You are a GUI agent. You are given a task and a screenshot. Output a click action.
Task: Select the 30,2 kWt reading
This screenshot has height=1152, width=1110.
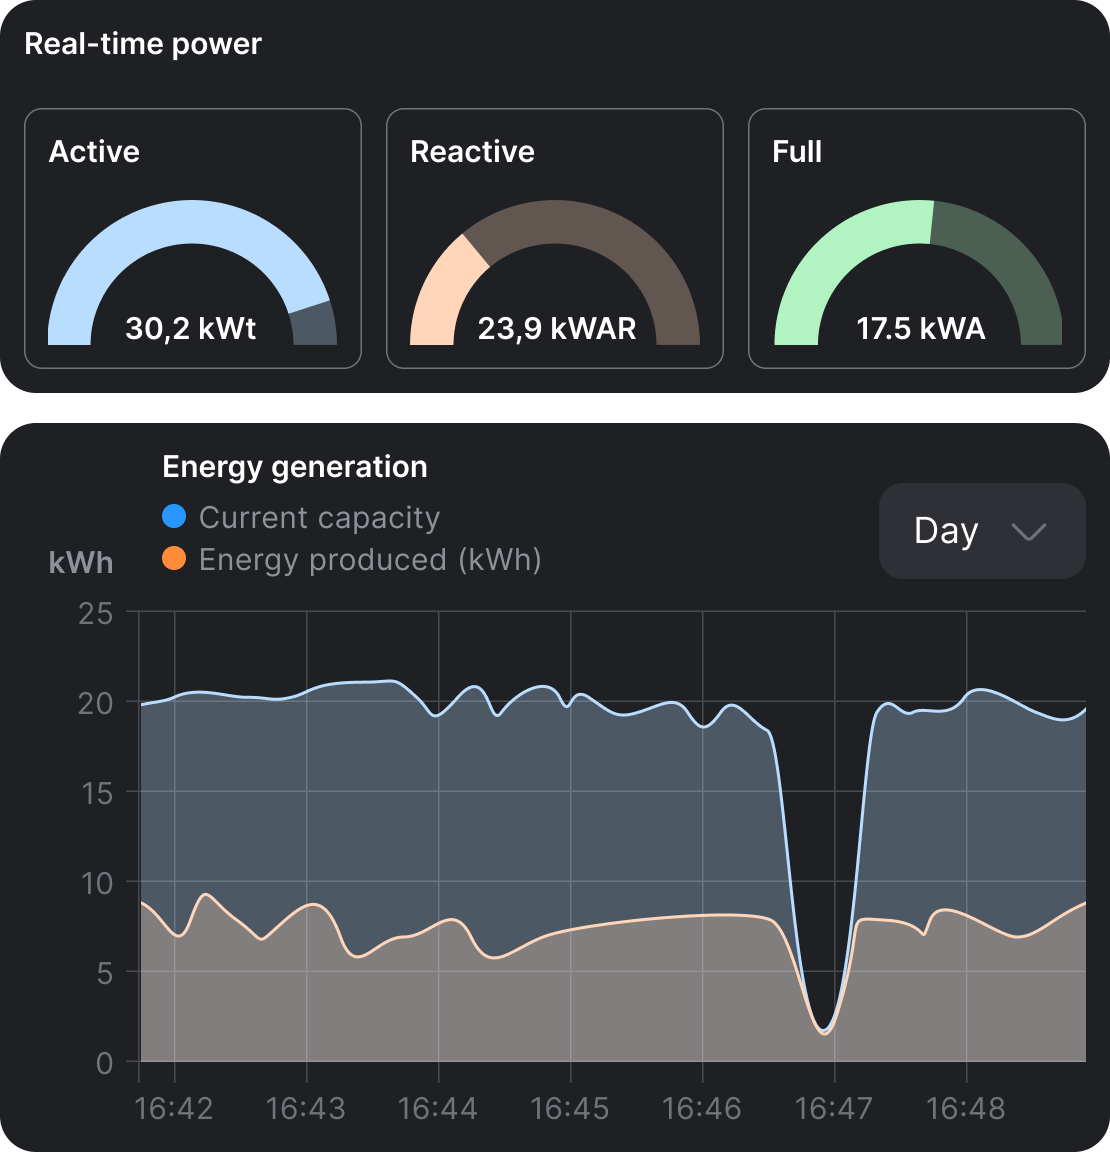tap(191, 328)
